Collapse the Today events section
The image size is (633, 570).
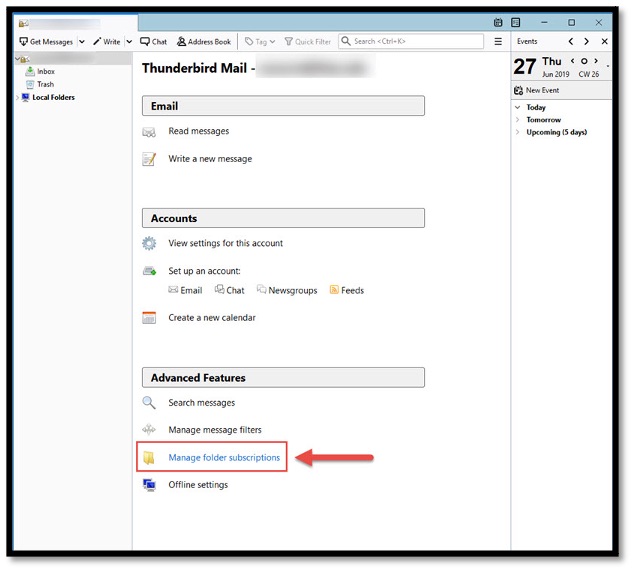coord(518,107)
